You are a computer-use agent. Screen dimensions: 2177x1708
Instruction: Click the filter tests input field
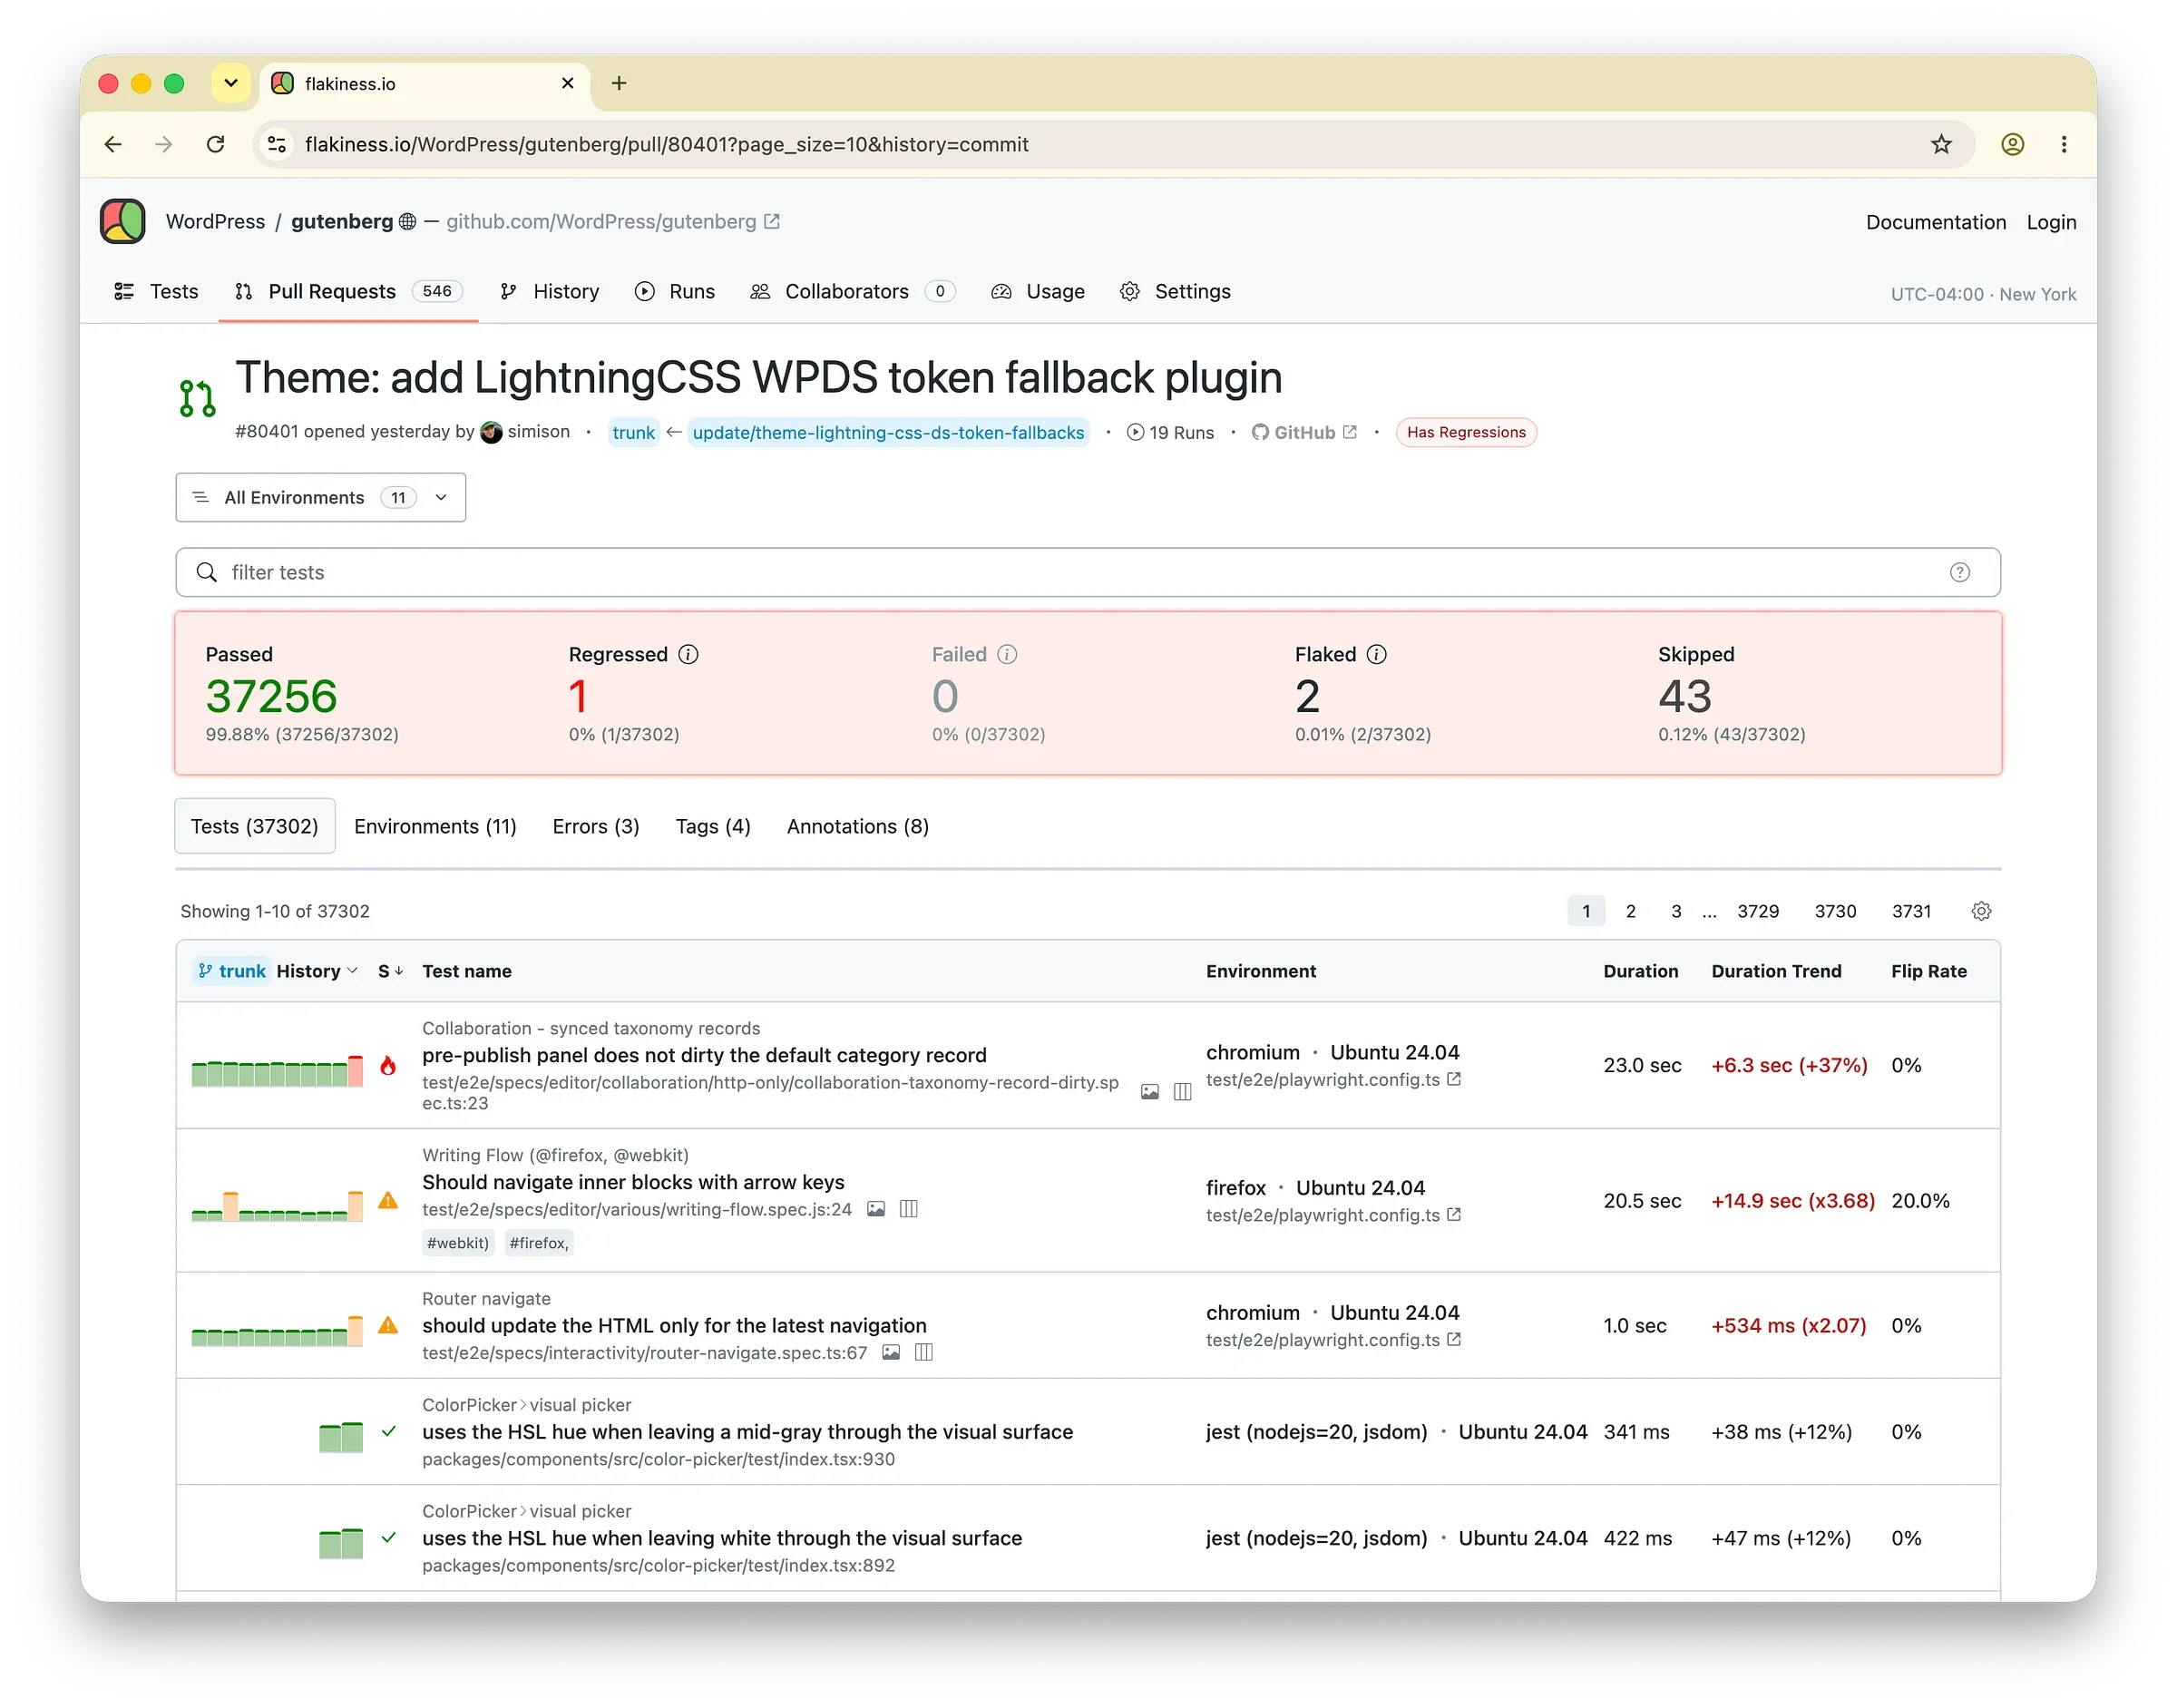(1088, 572)
